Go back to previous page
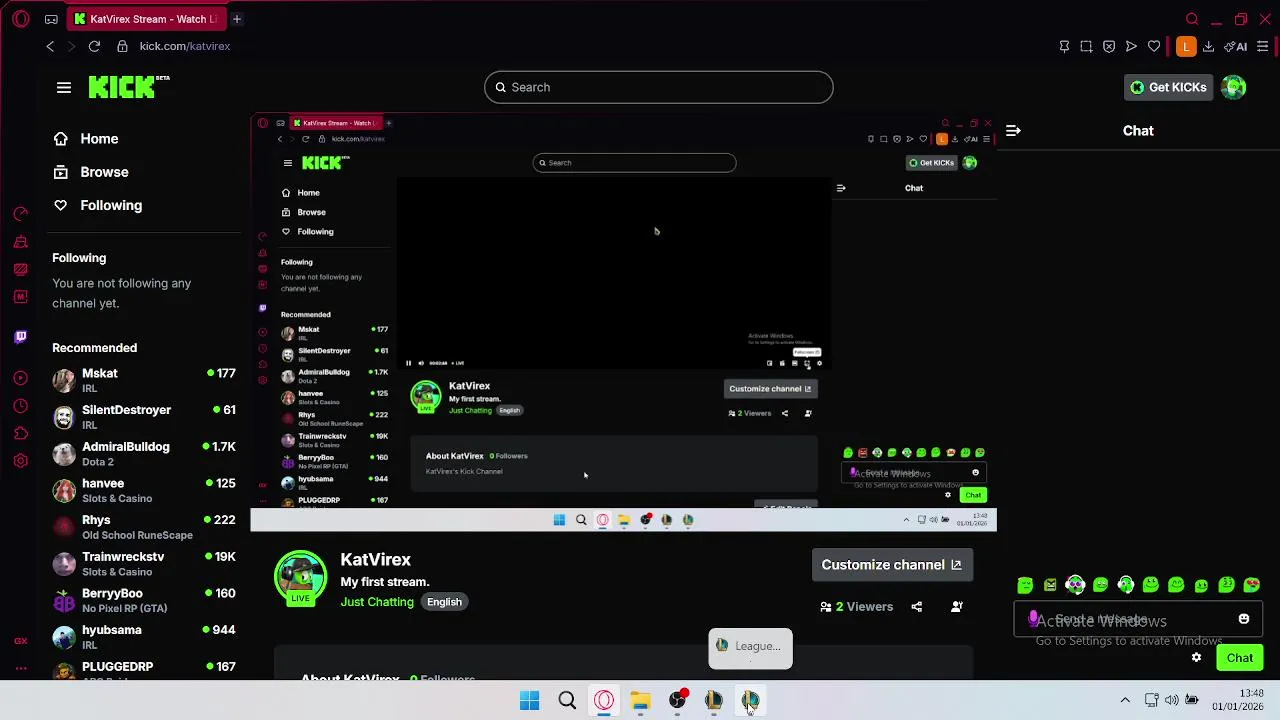Viewport: 1280px width, 720px height. tap(50, 46)
